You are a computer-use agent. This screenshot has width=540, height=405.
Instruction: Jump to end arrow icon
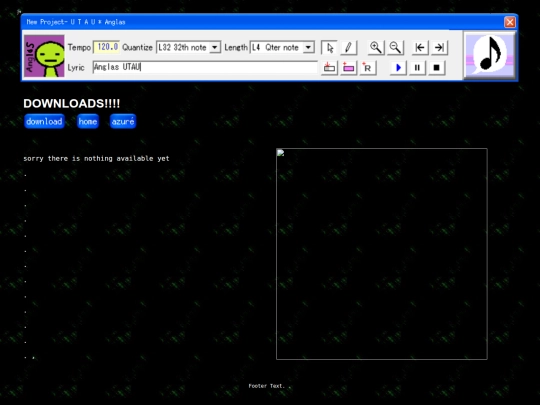439,48
